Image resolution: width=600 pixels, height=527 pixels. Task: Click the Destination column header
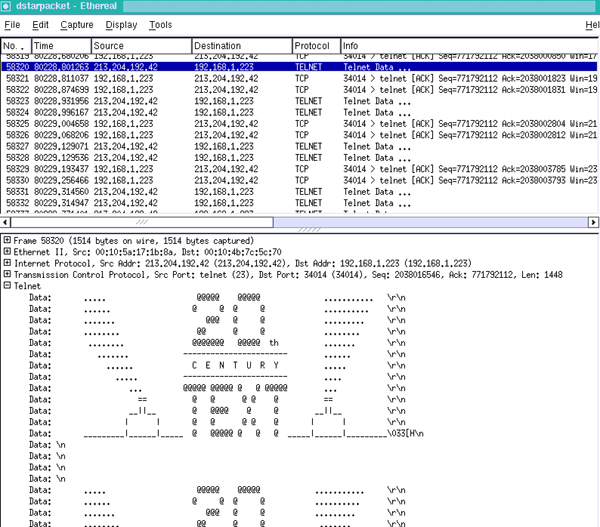point(240,46)
